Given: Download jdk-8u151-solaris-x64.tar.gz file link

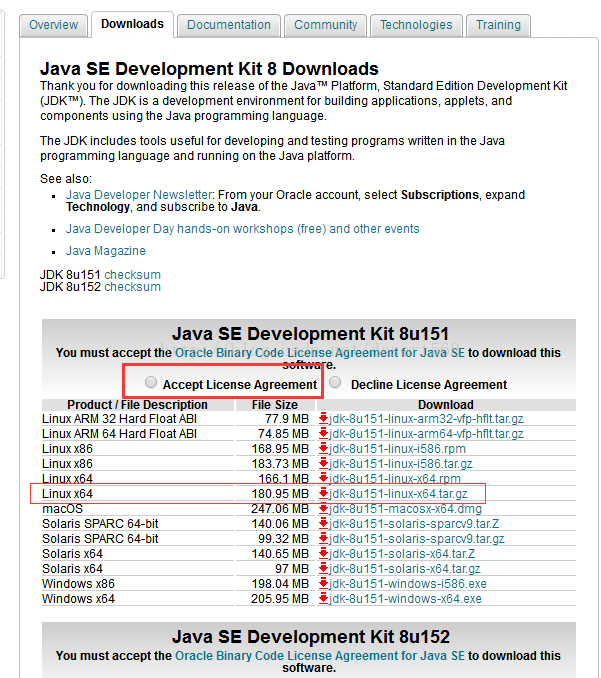Looking at the screenshot, I should click(x=405, y=569).
